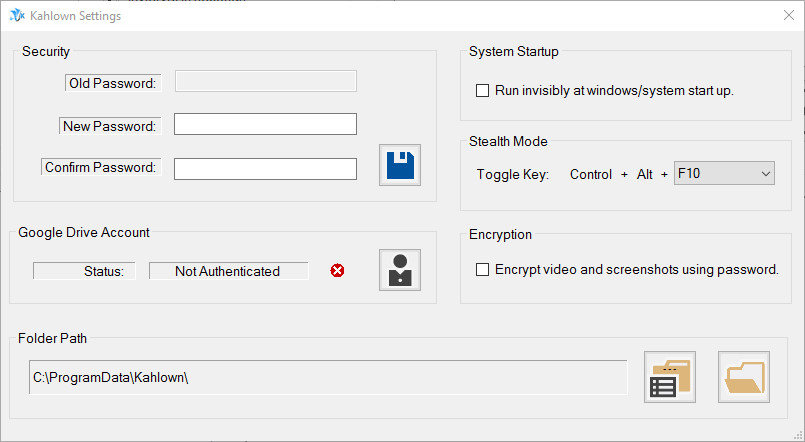The width and height of the screenshot is (805, 442).
Task: Click the red error status icon
Action: pyautogui.click(x=337, y=271)
